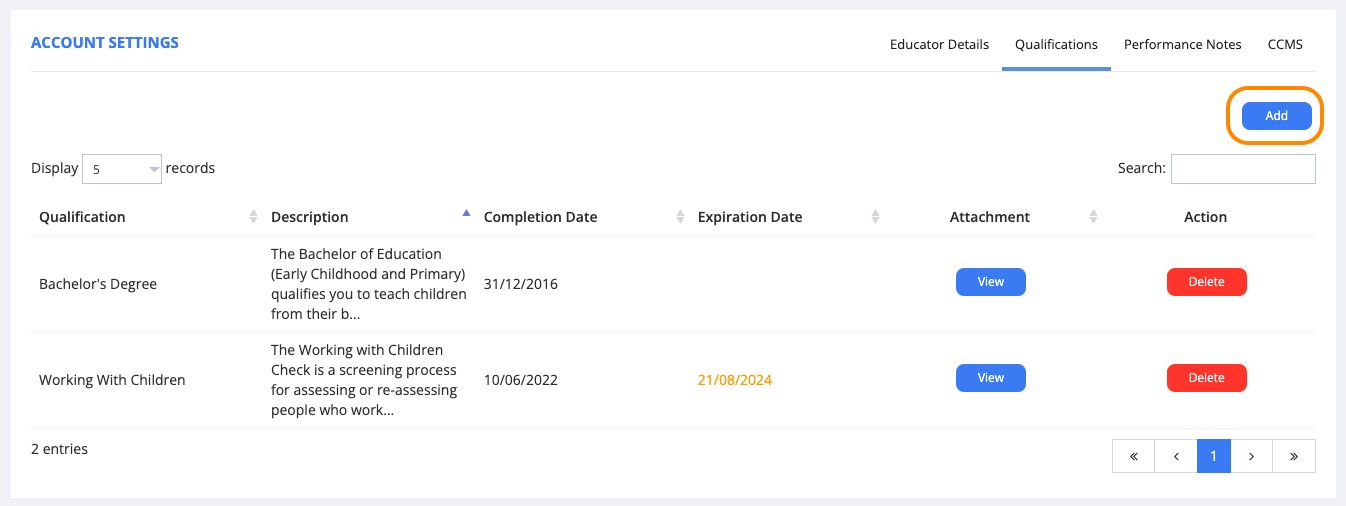1346x506 pixels.
Task: Sort by Qualification column arrows icon
Action: point(252,217)
